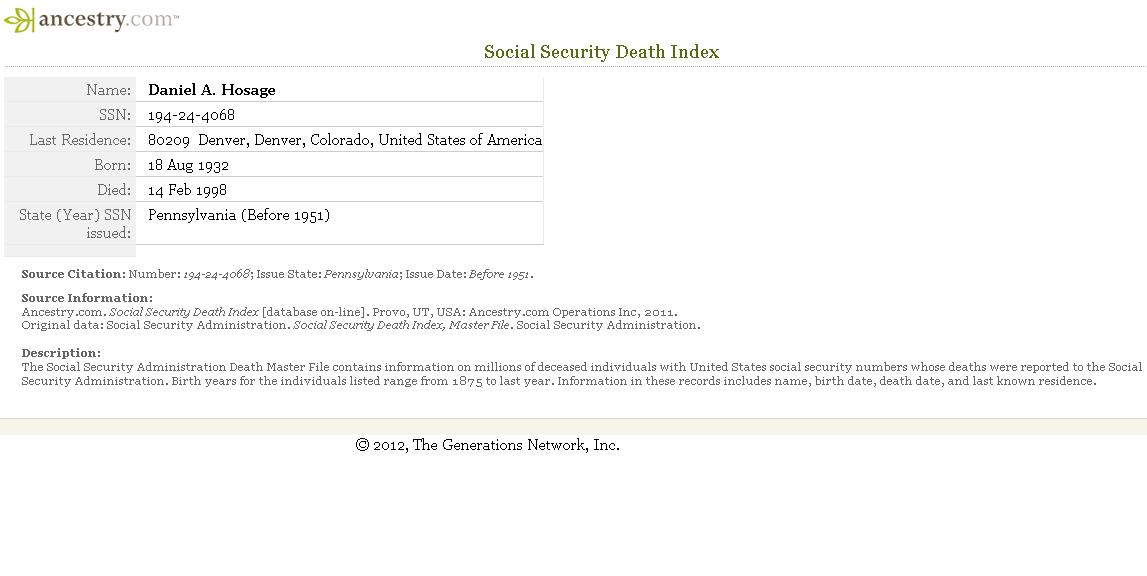The image size is (1147, 576).
Task: Click the italic Issue State Pennsylvania text
Action: click(361, 274)
